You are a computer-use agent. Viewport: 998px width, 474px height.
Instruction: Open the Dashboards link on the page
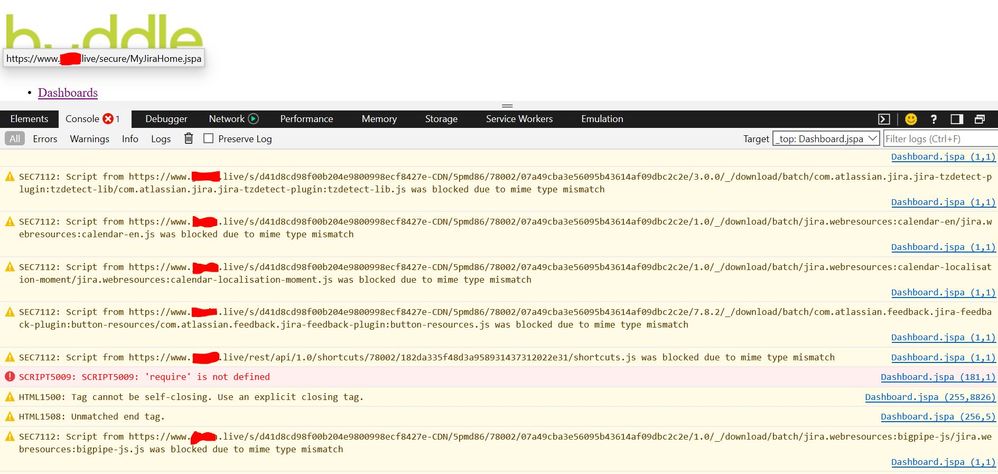67,93
